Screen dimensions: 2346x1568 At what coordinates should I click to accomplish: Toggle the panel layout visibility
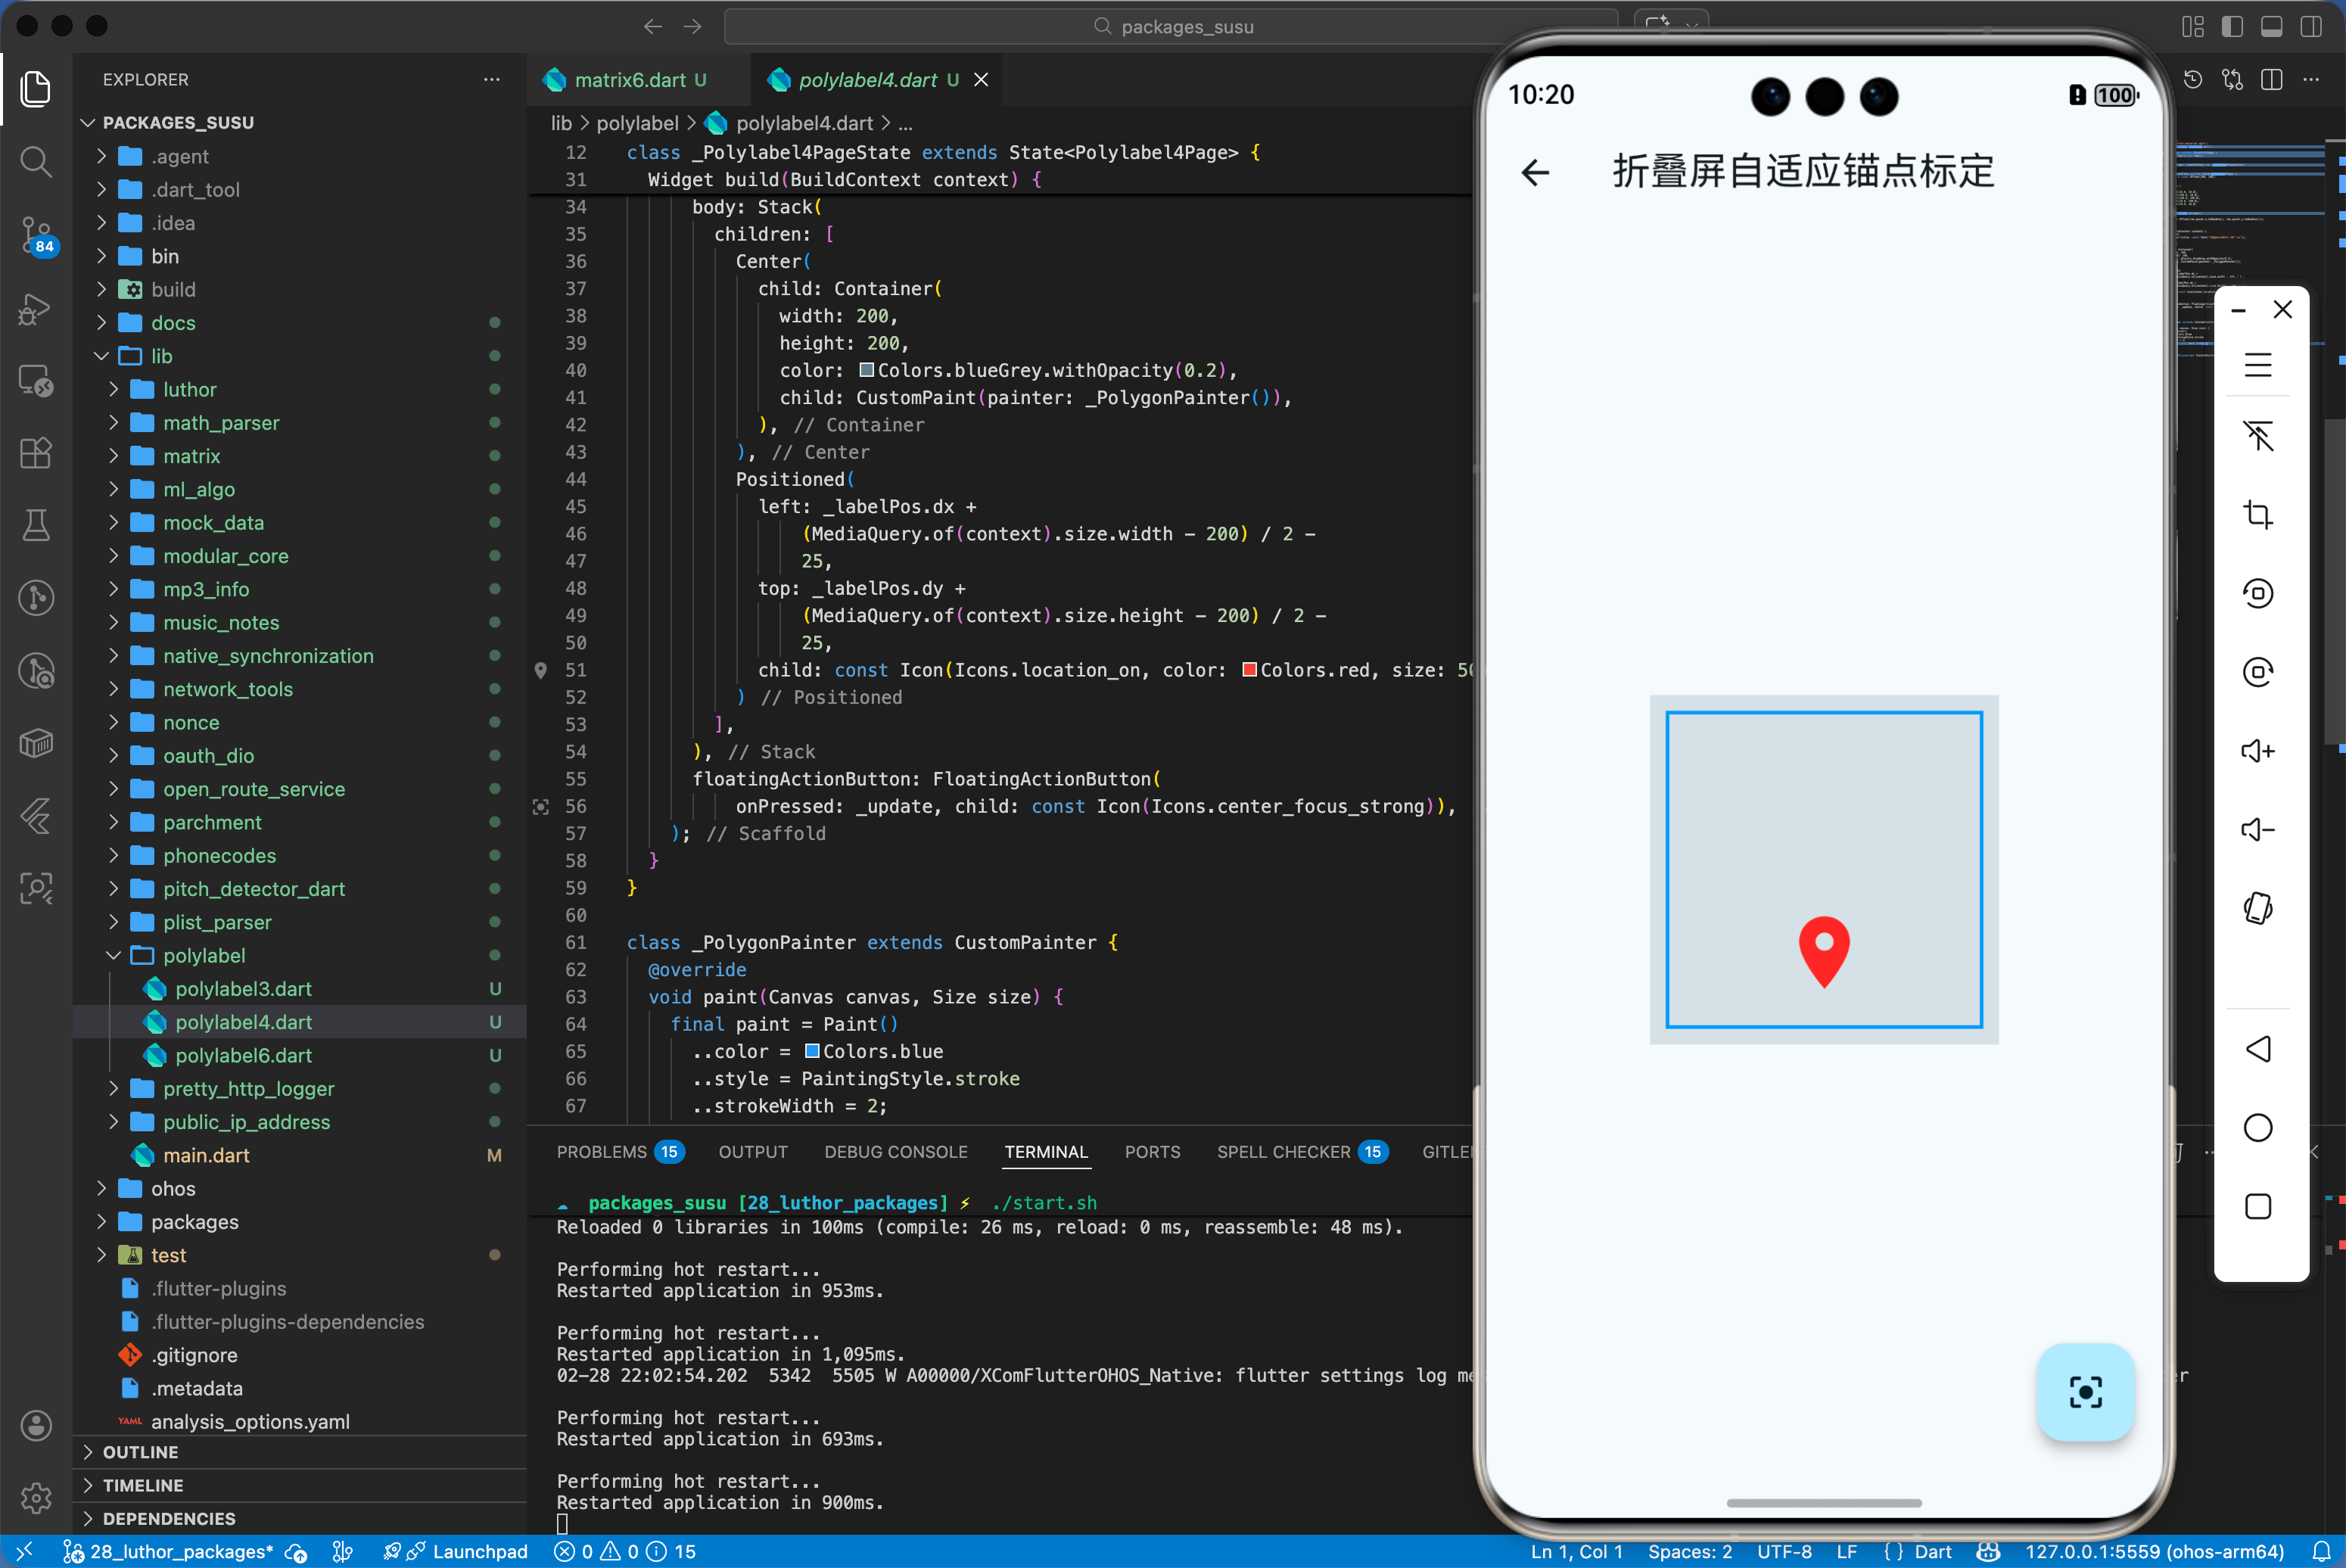click(x=2271, y=27)
